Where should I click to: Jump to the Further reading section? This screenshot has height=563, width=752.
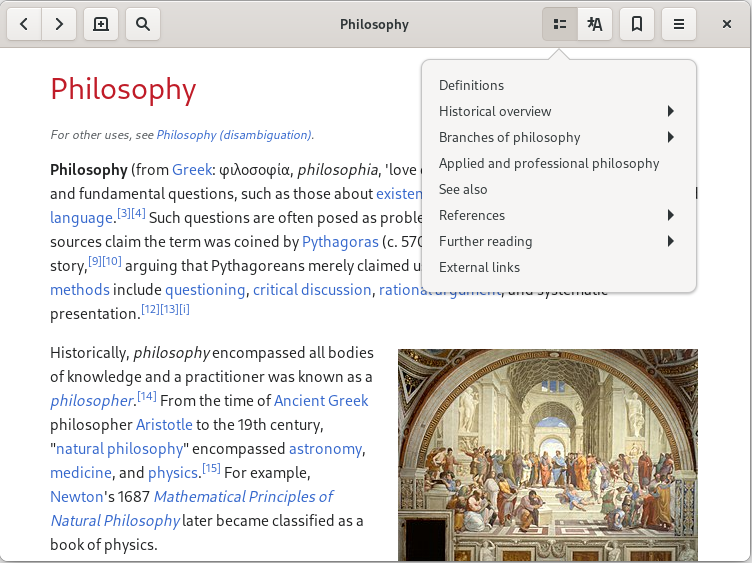tap(485, 241)
